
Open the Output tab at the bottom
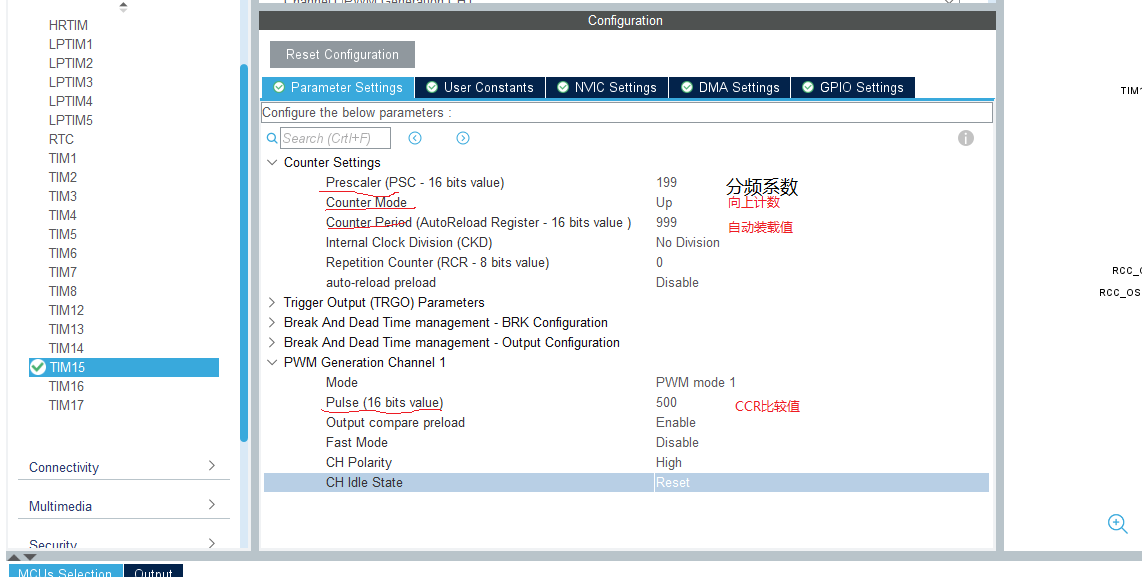[153, 571]
